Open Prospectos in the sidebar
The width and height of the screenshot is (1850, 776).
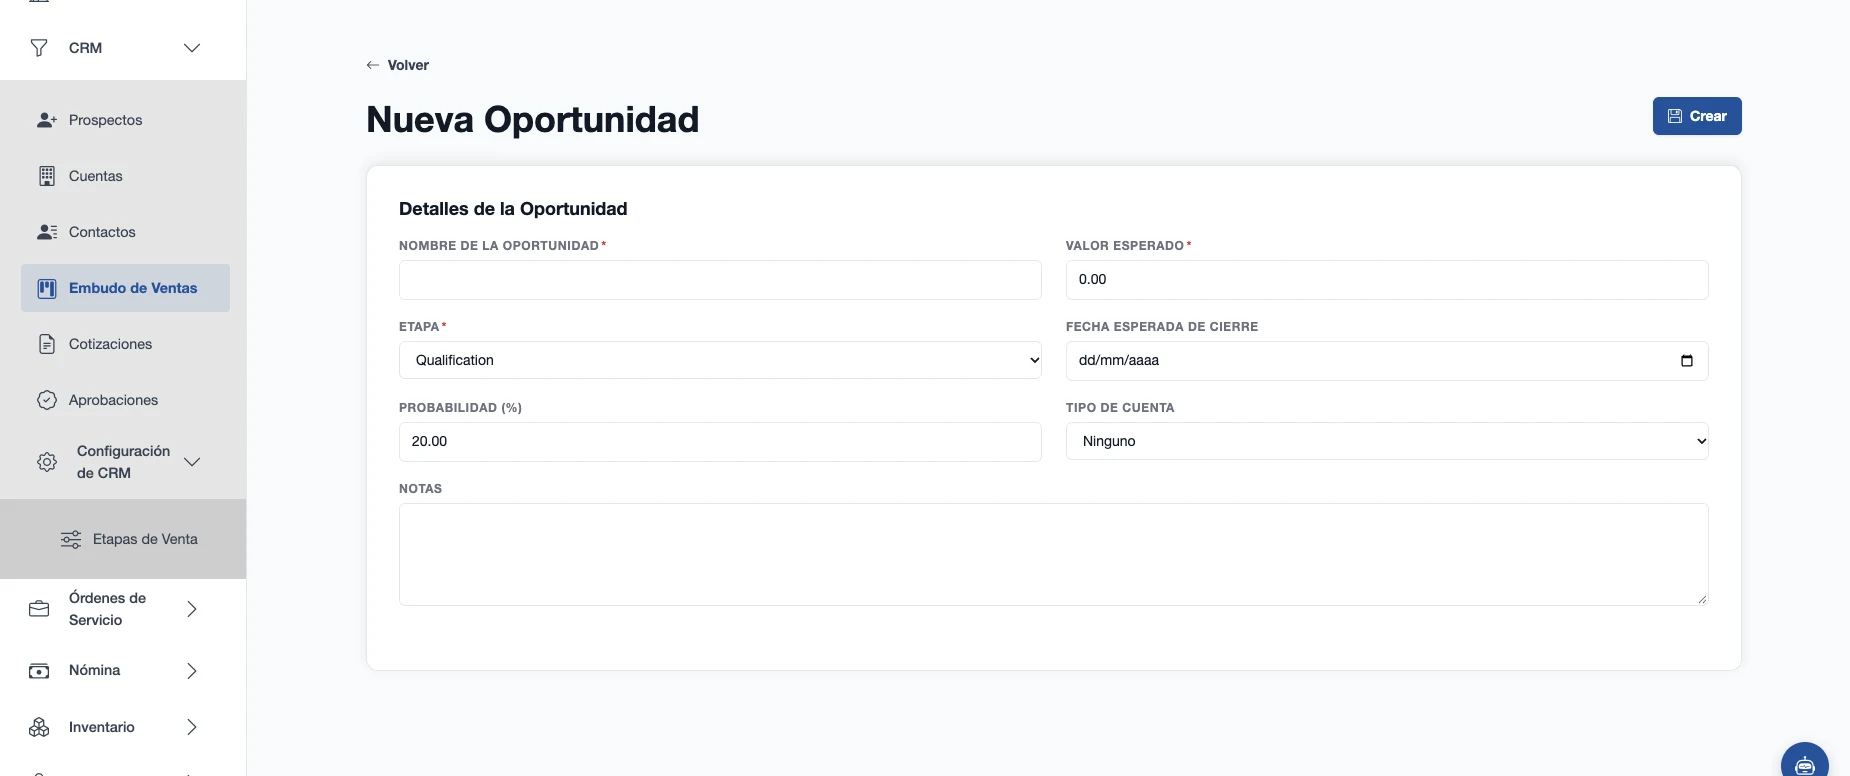(125, 120)
